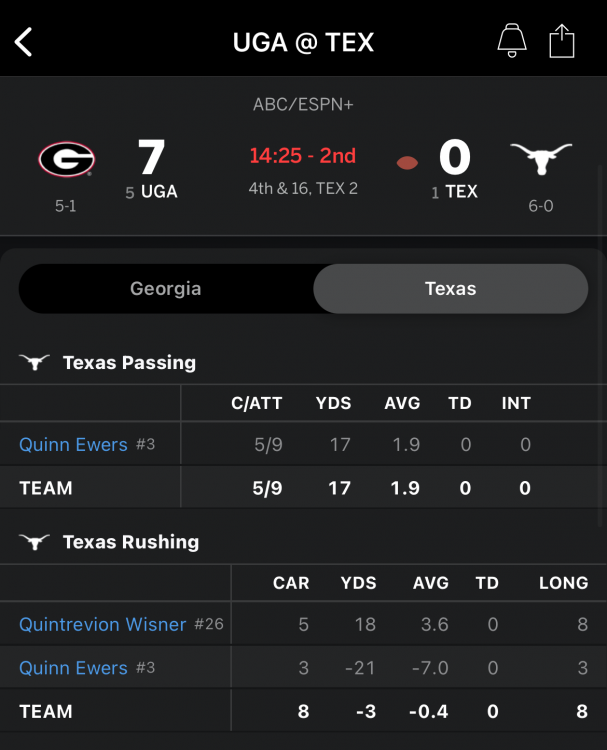Tap the TEX team name
The height and width of the screenshot is (750, 607).
460,192
